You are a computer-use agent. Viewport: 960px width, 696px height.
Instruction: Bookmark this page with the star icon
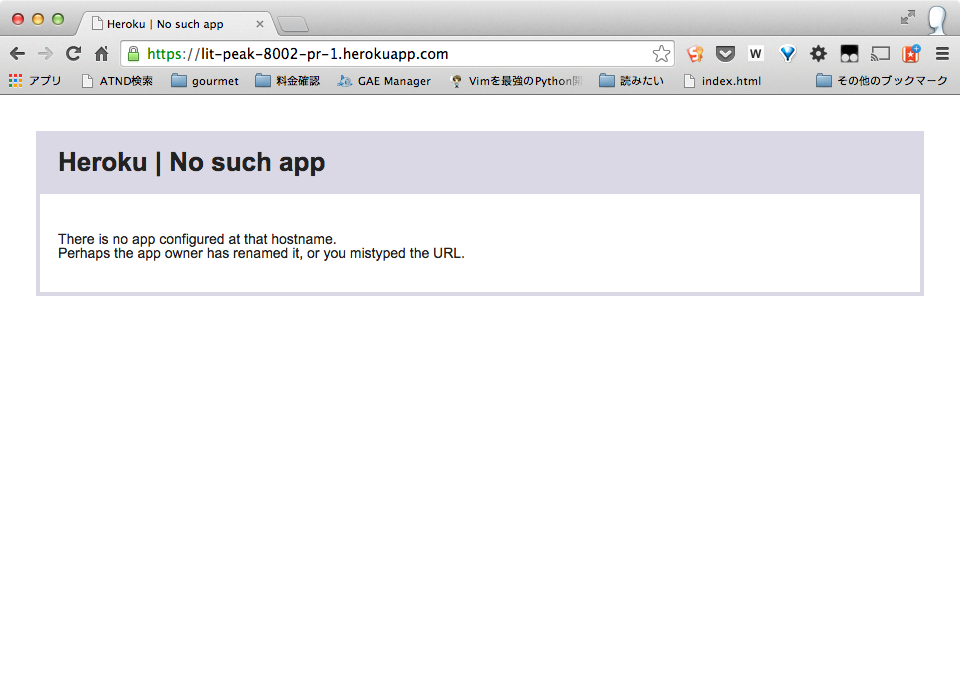point(661,54)
